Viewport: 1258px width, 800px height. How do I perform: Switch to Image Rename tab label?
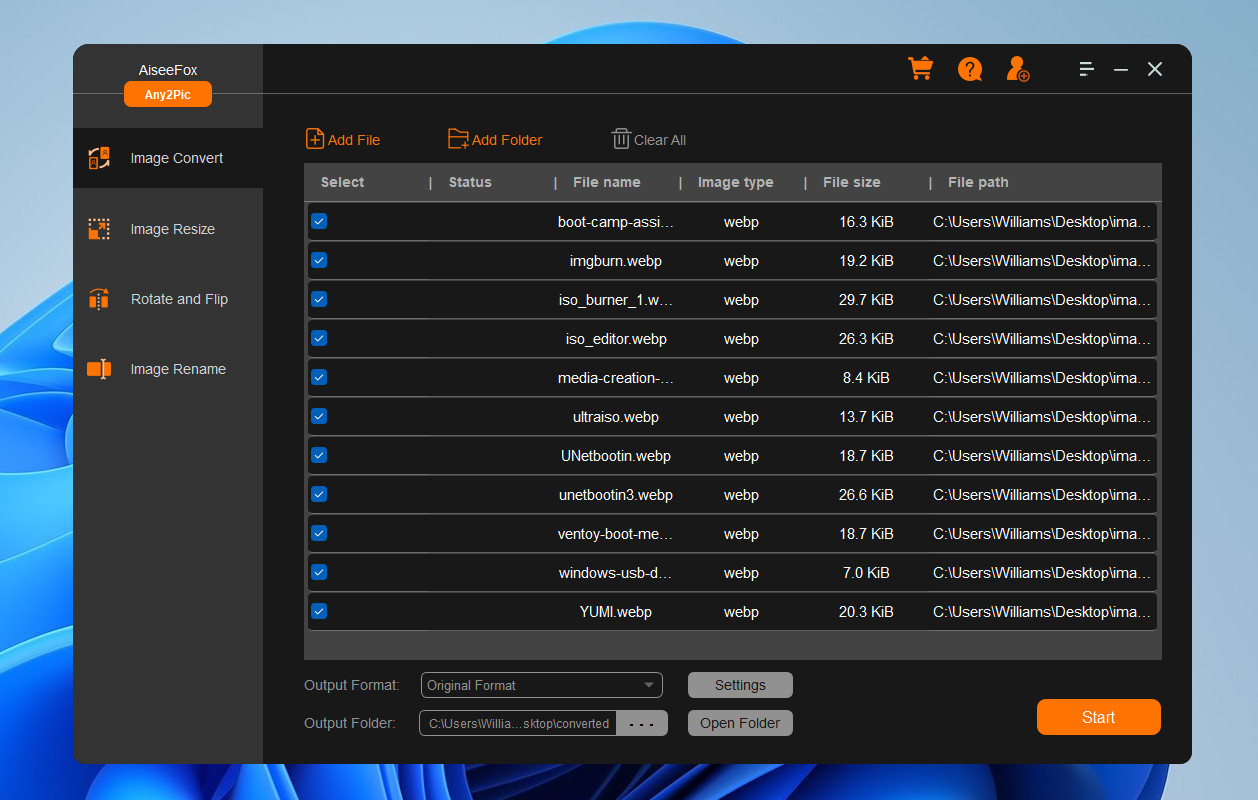[178, 369]
